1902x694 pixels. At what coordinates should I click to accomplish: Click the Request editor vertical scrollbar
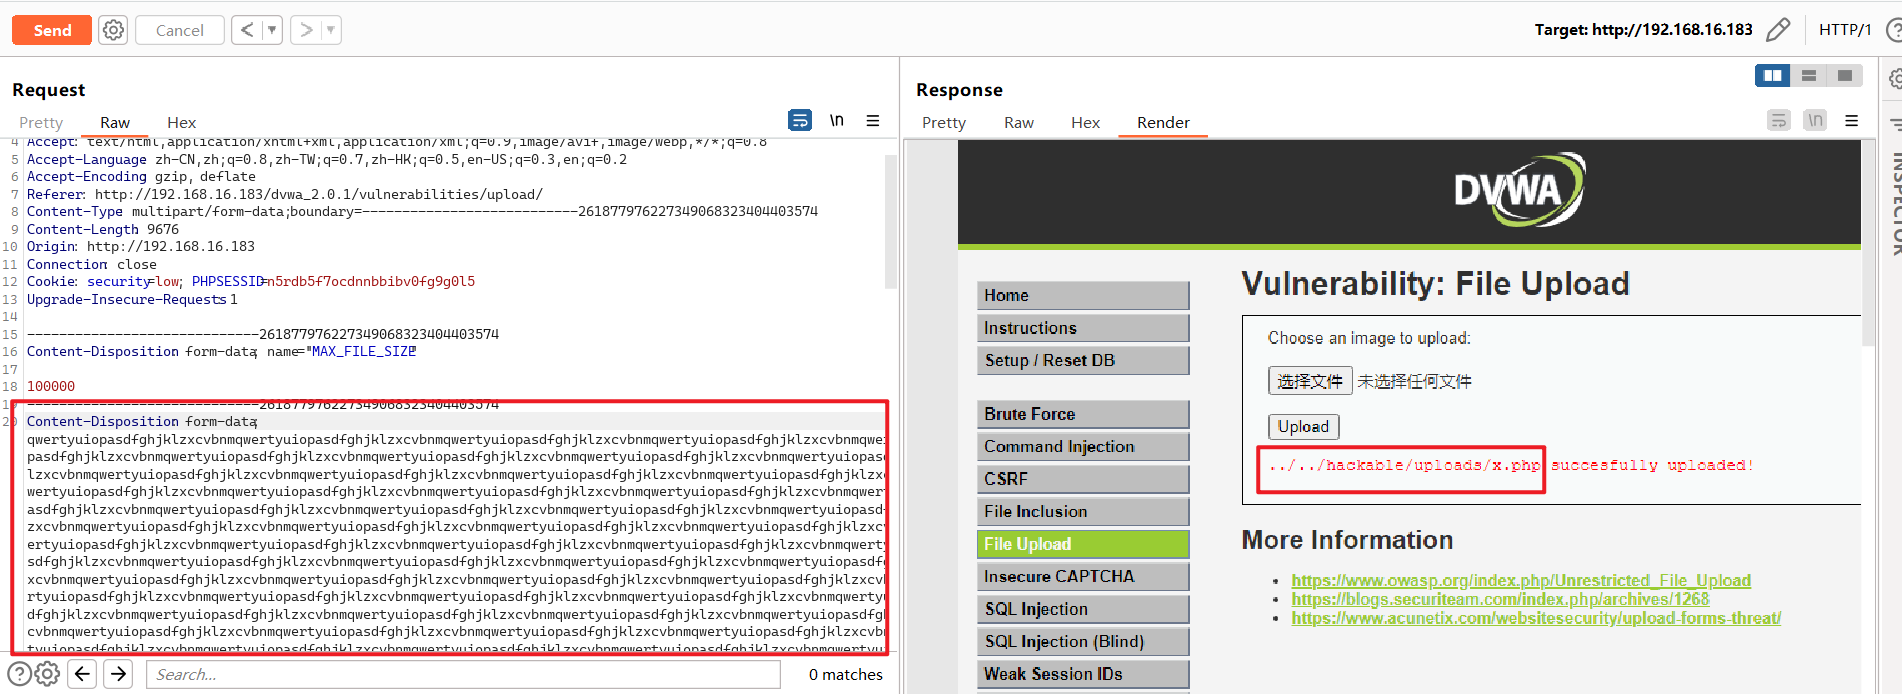pos(891,221)
